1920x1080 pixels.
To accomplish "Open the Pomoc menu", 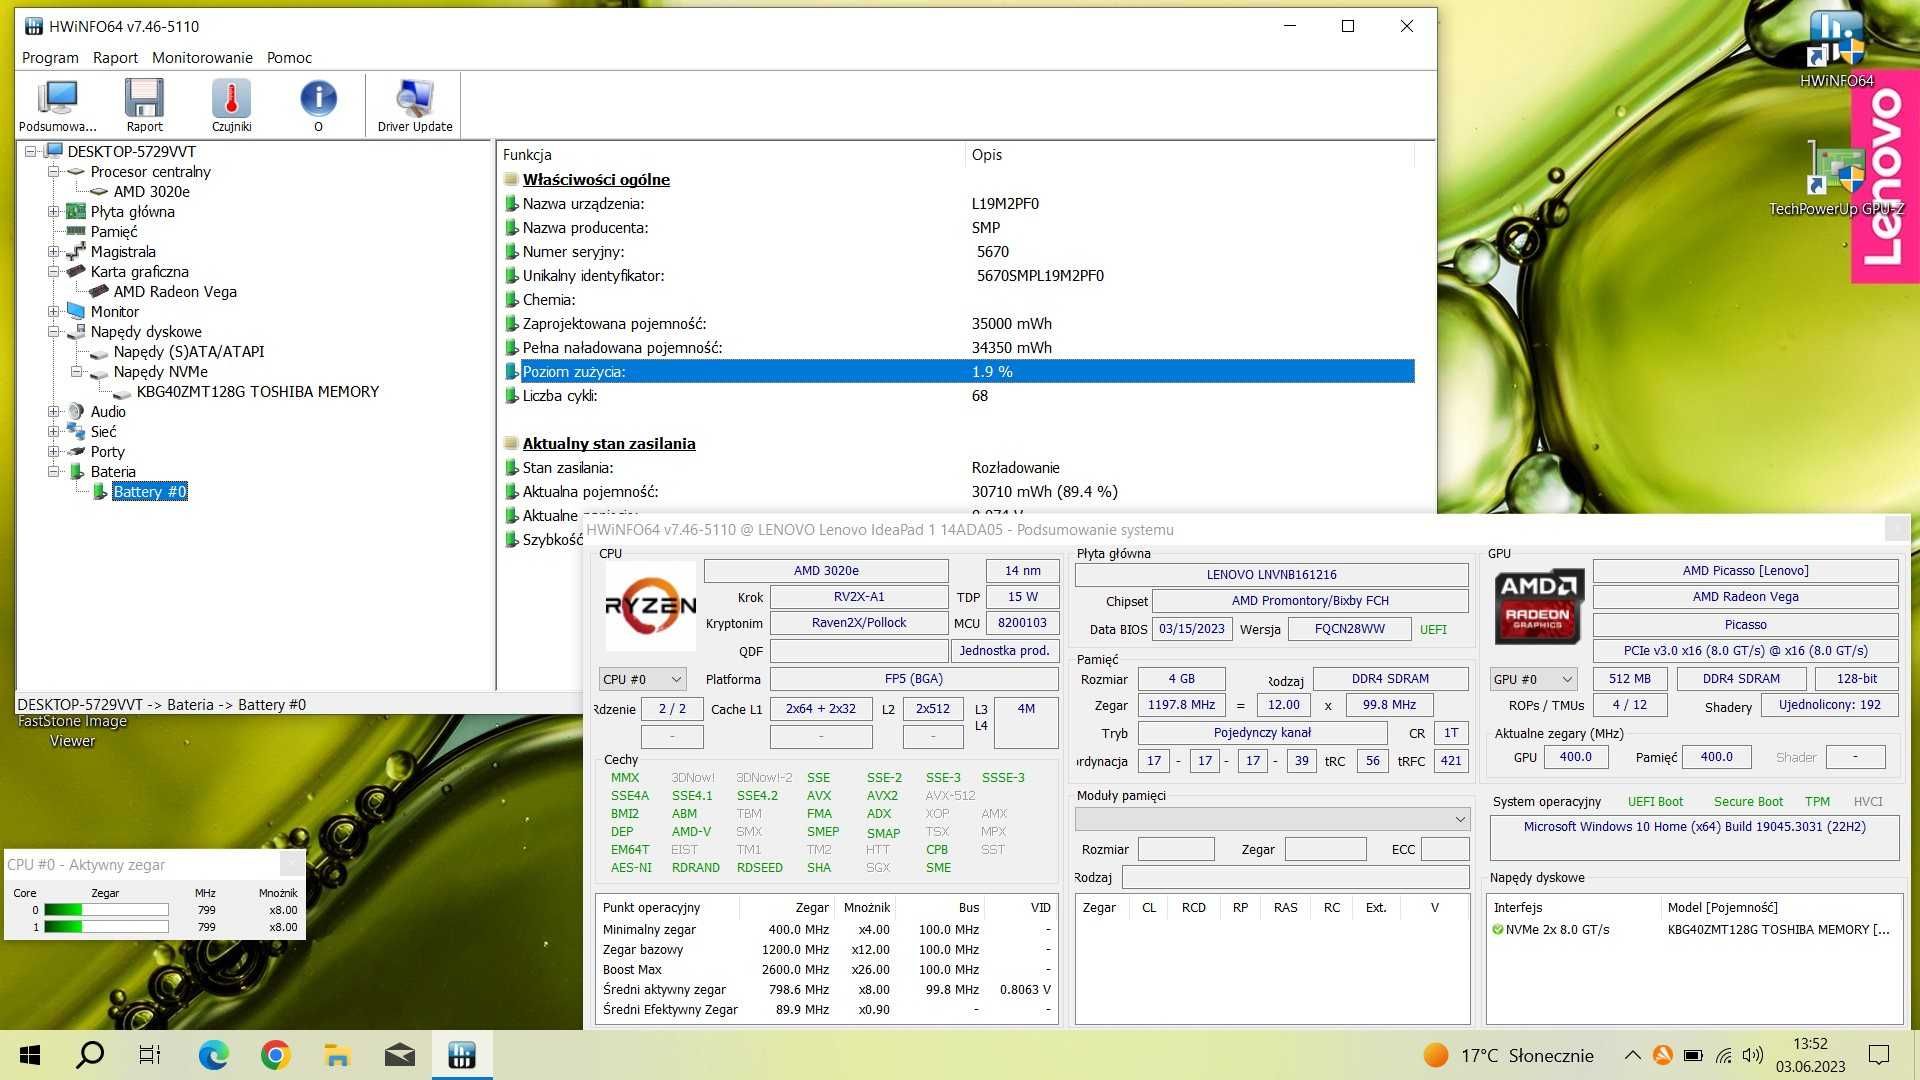I will point(289,58).
